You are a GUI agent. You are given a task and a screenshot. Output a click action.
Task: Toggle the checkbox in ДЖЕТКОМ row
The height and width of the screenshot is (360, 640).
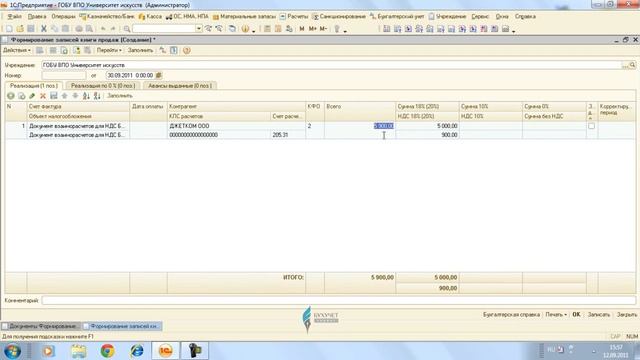tap(591, 126)
